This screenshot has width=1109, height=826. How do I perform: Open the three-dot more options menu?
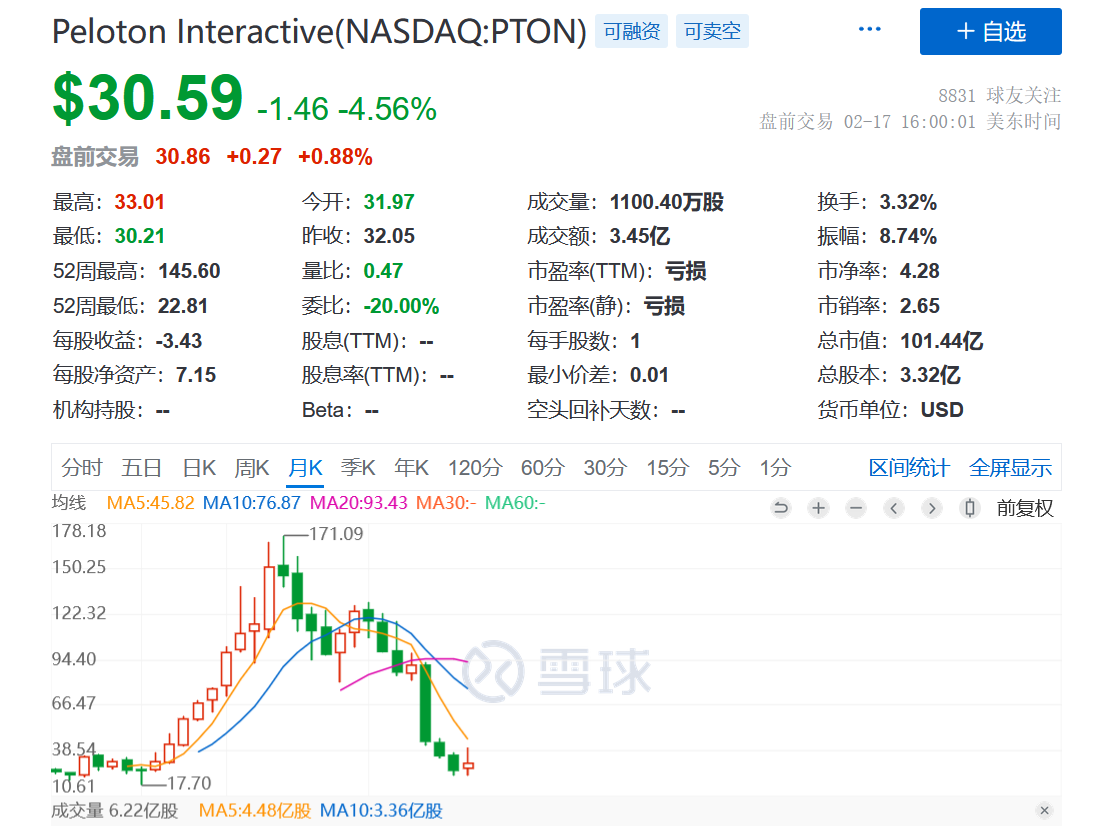(869, 29)
